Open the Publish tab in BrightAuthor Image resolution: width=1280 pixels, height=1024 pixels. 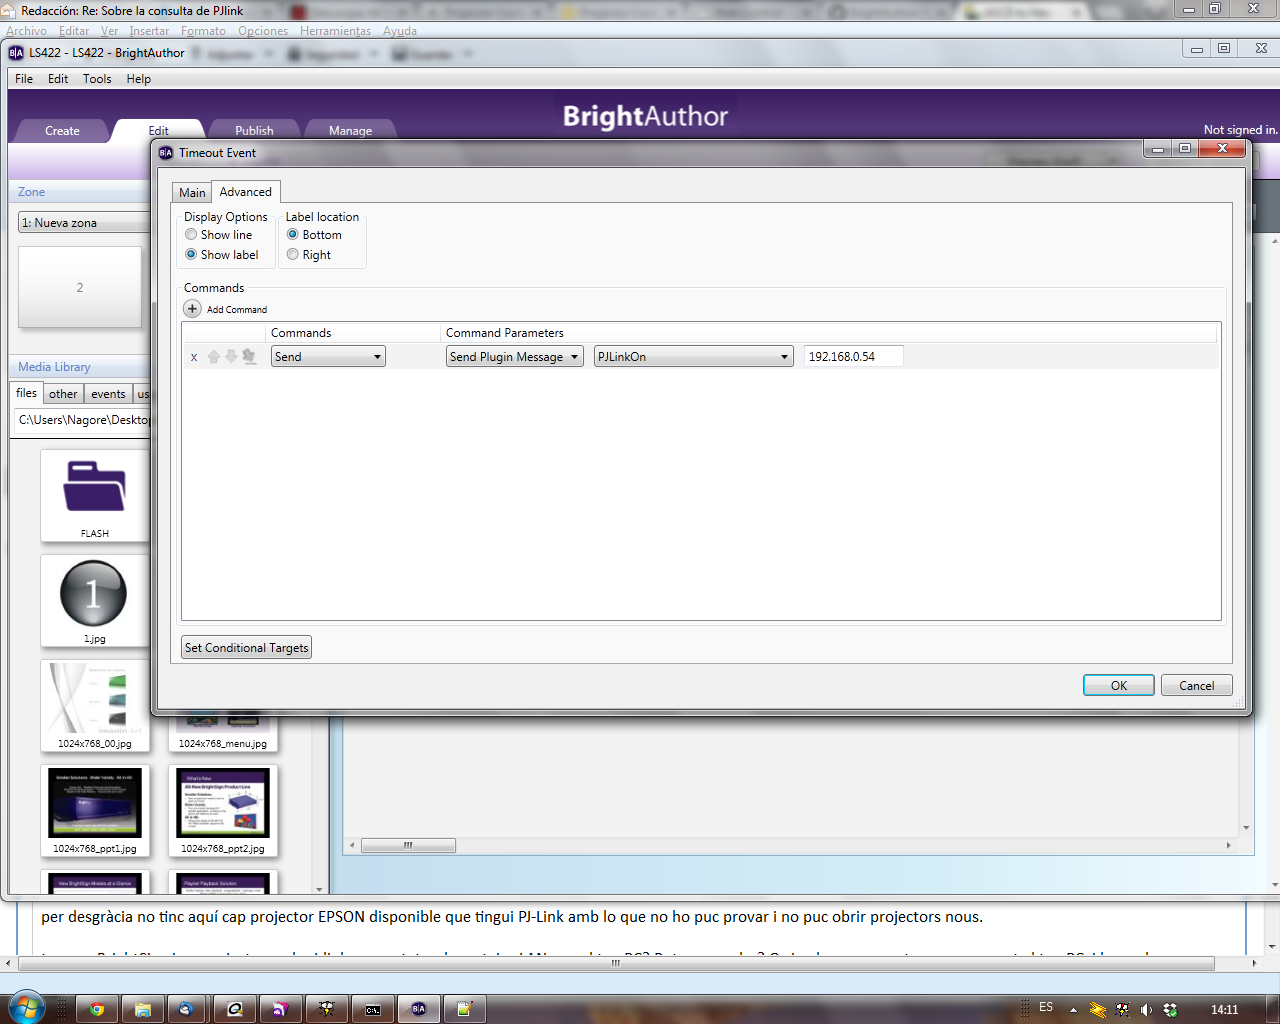[x=254, y=131]
